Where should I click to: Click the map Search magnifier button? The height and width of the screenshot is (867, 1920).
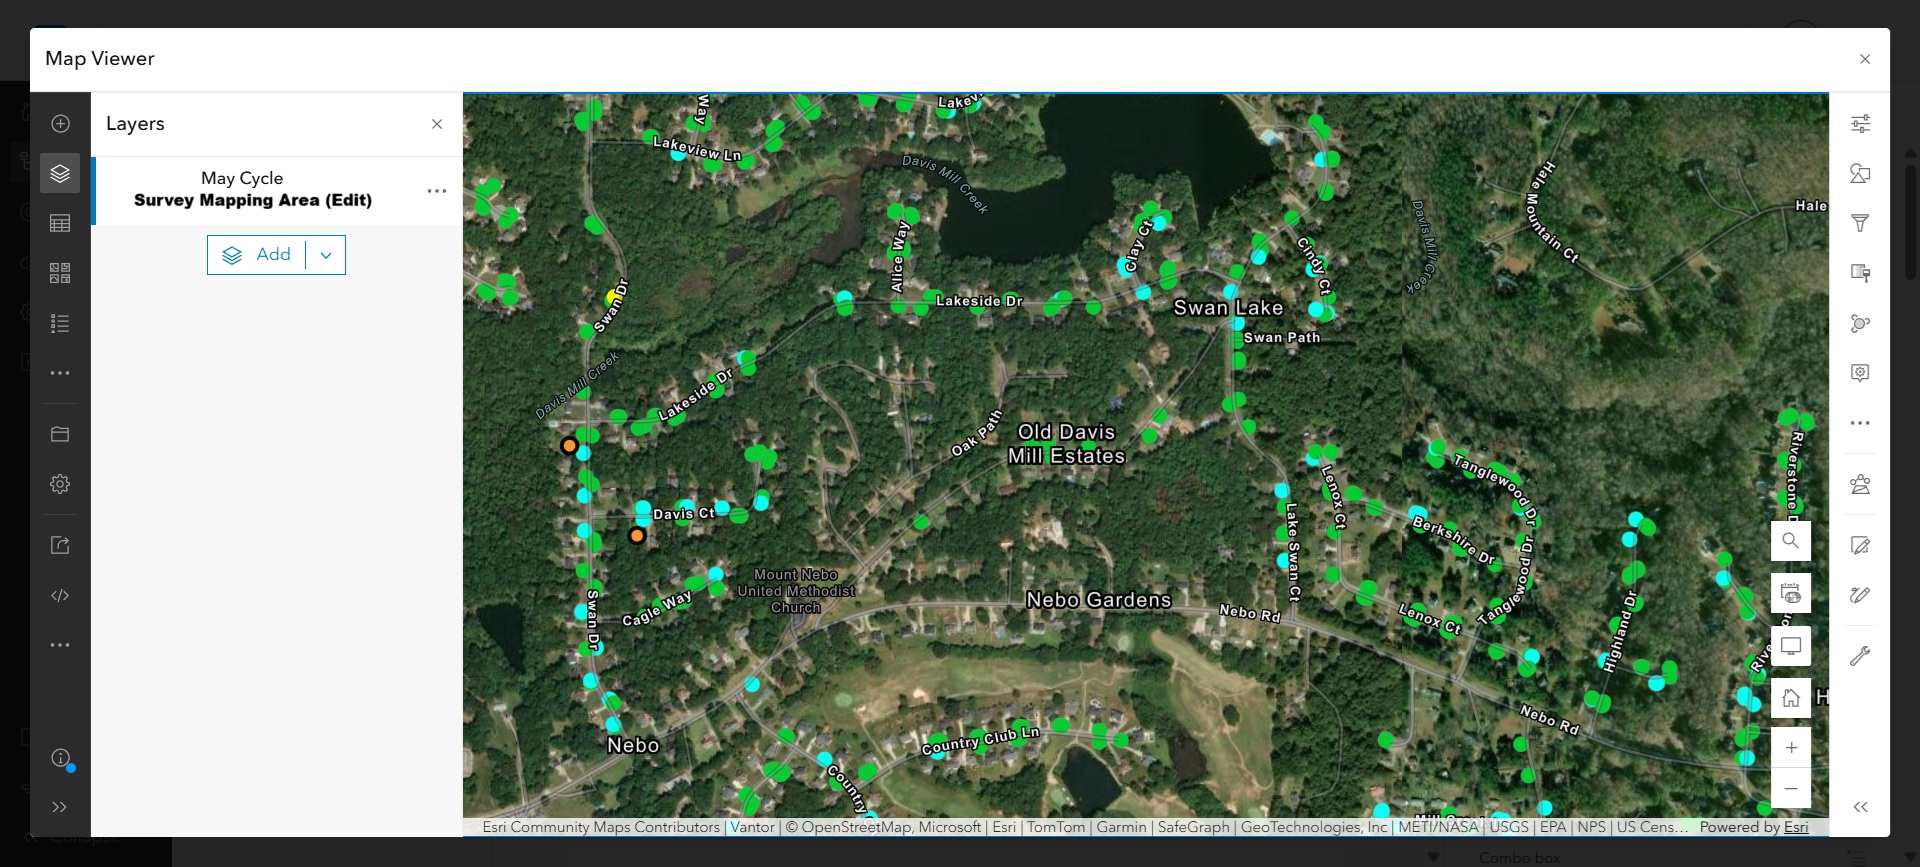[x=1791, y=541]
